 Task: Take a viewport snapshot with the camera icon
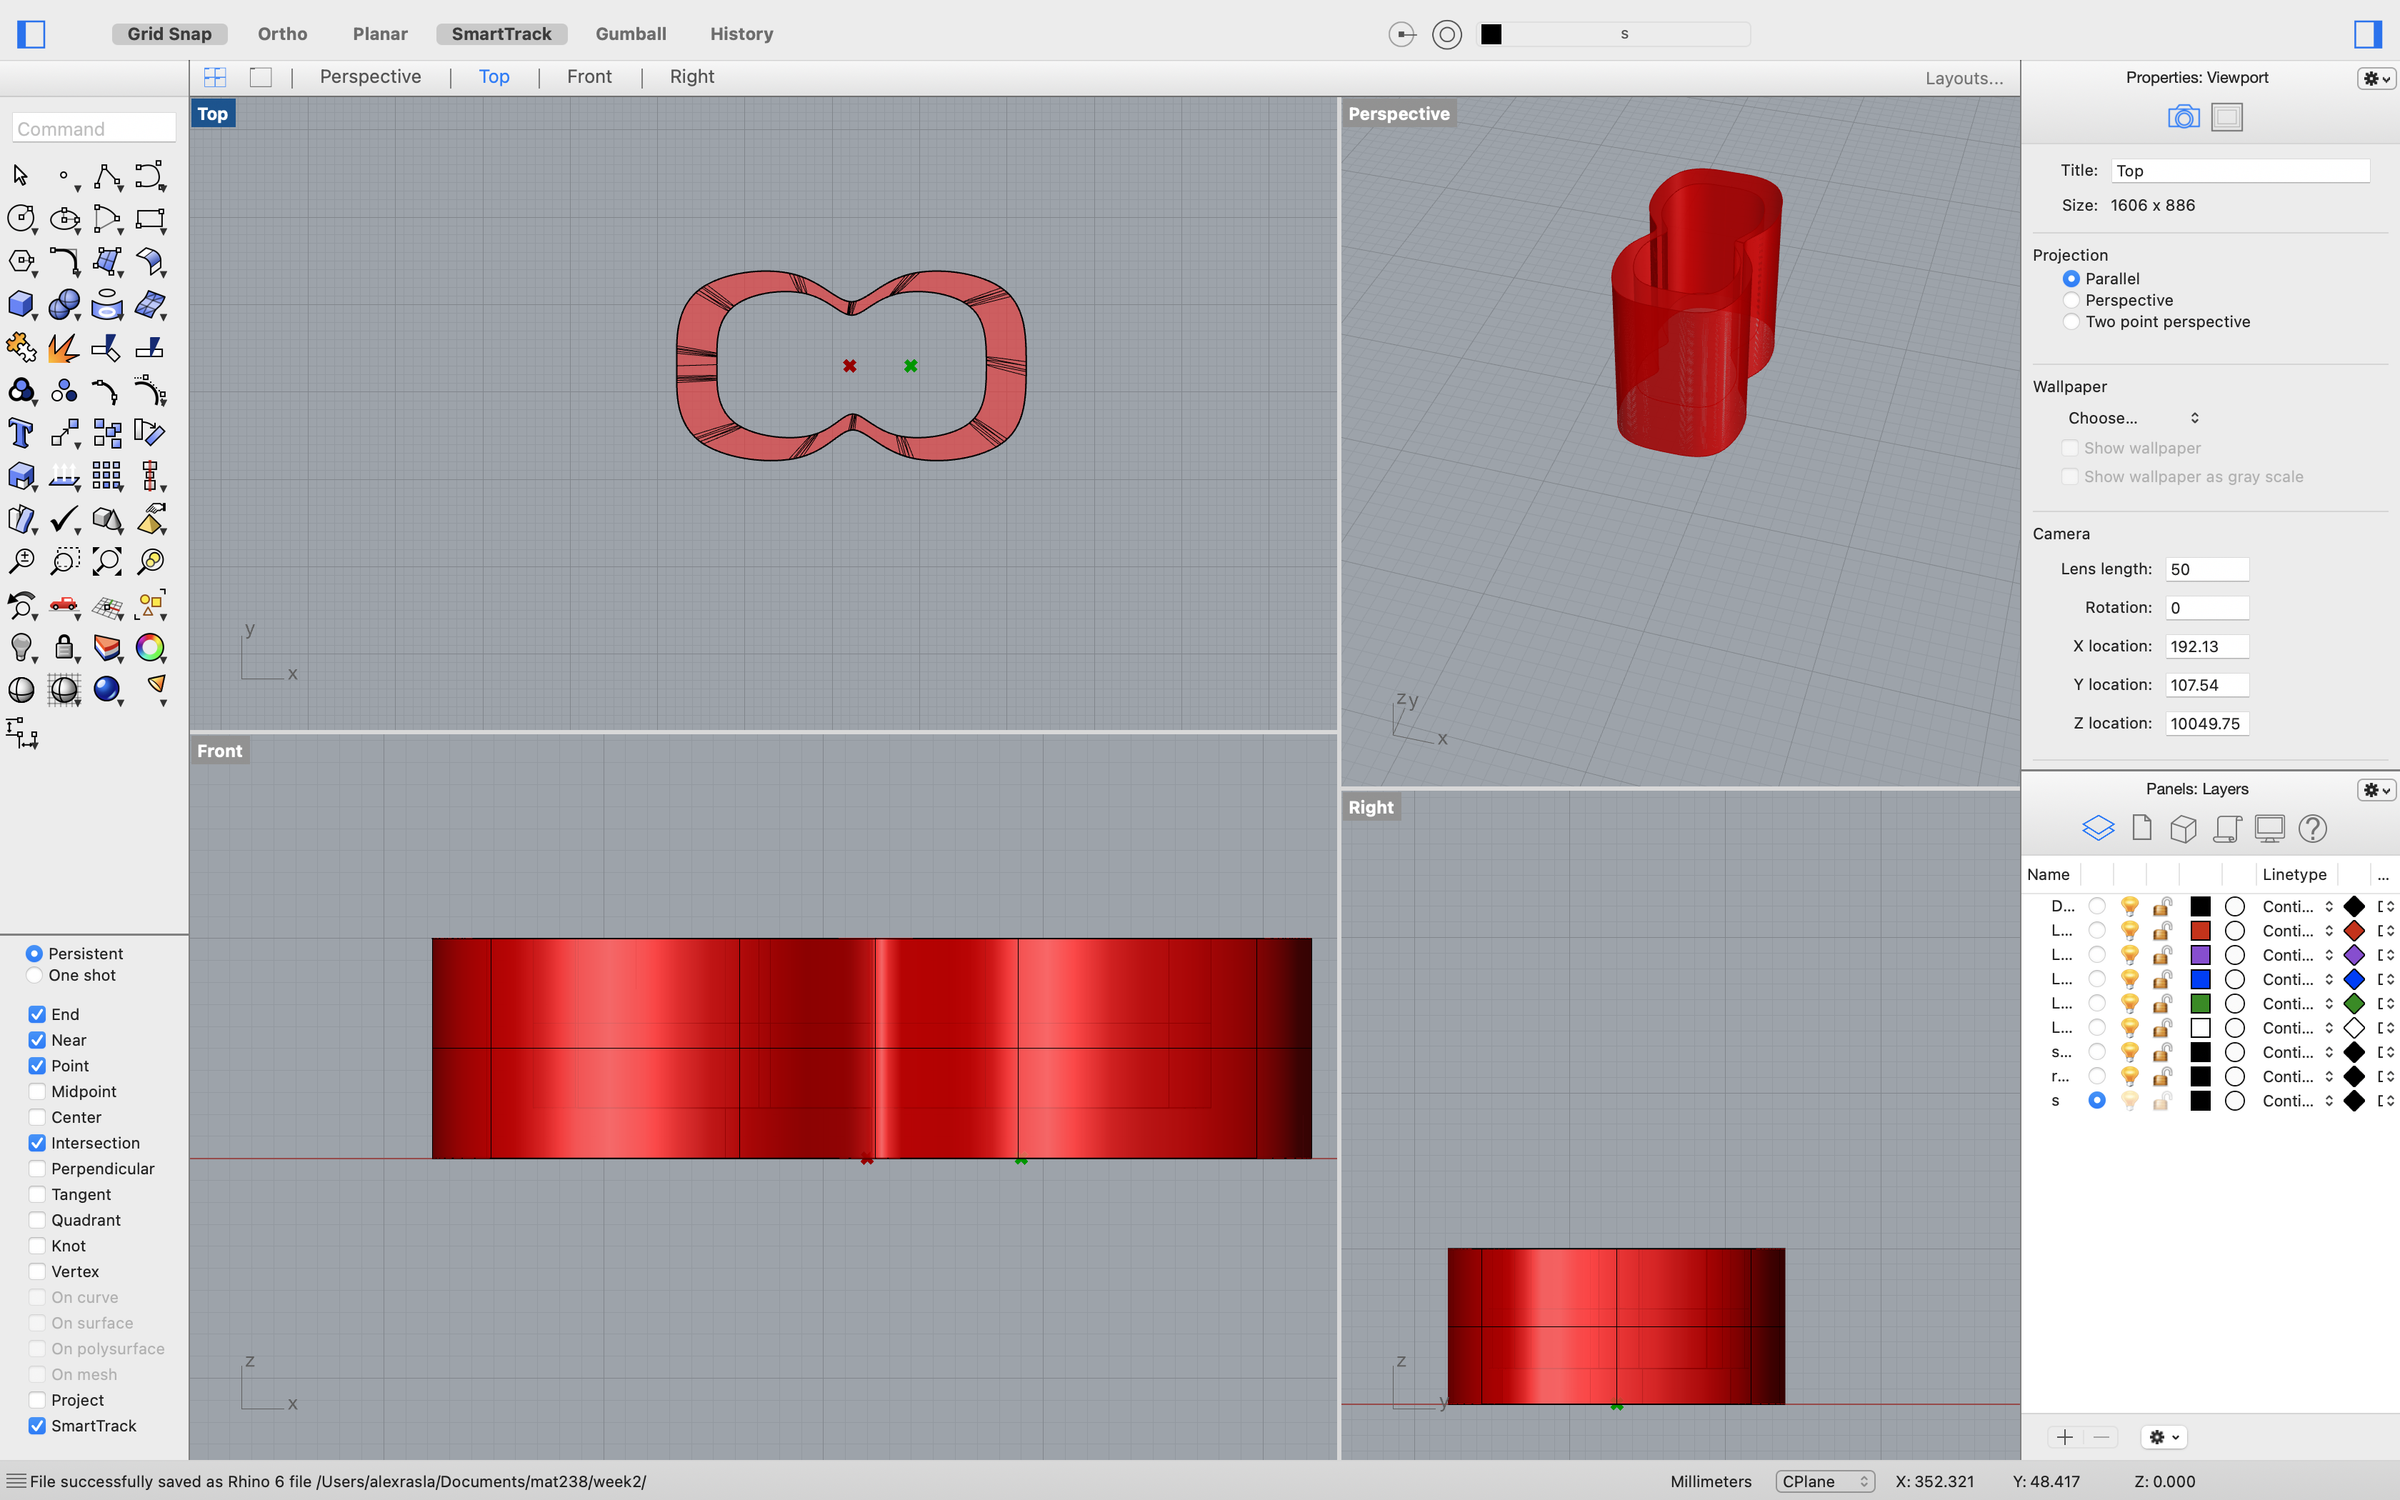(x=2183, y=117)
